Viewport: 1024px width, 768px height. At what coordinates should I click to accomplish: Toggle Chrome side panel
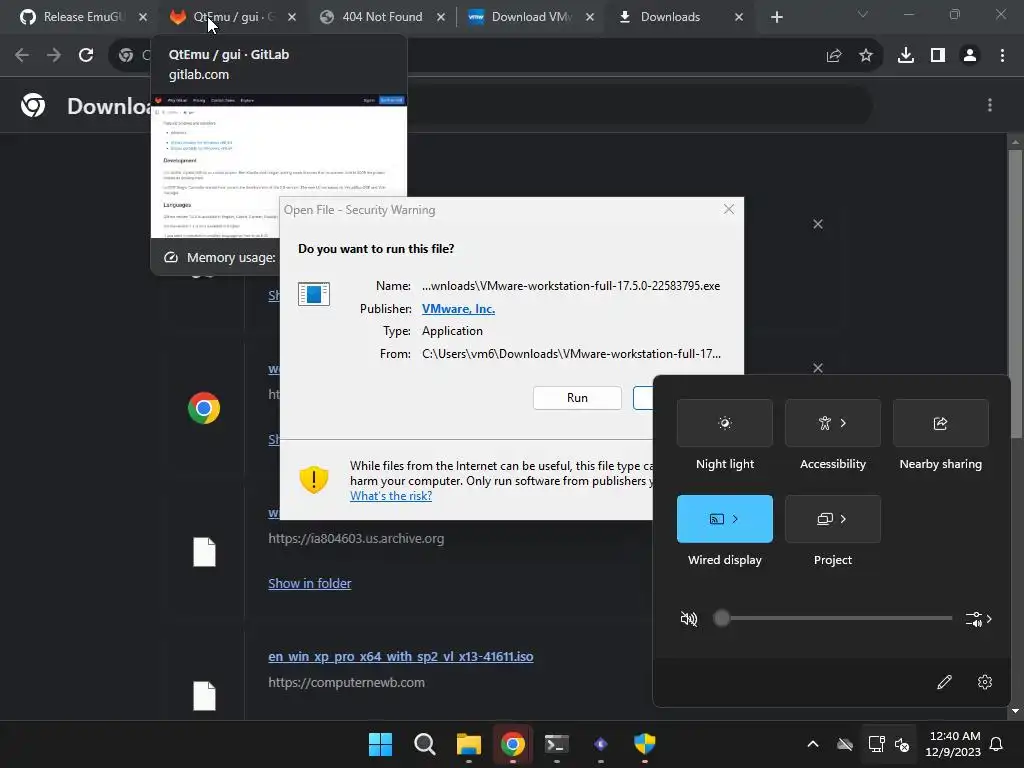click(938, 56)
